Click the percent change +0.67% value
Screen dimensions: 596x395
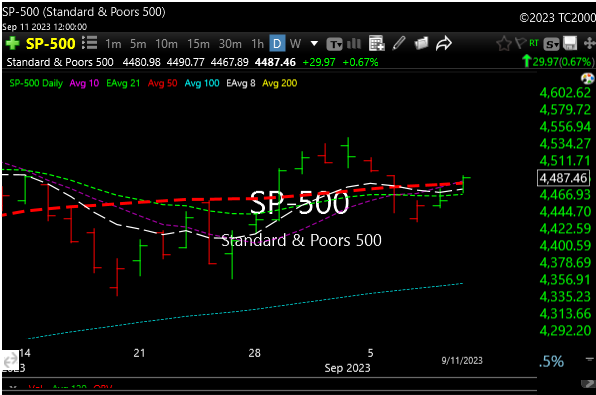[360, 62]
